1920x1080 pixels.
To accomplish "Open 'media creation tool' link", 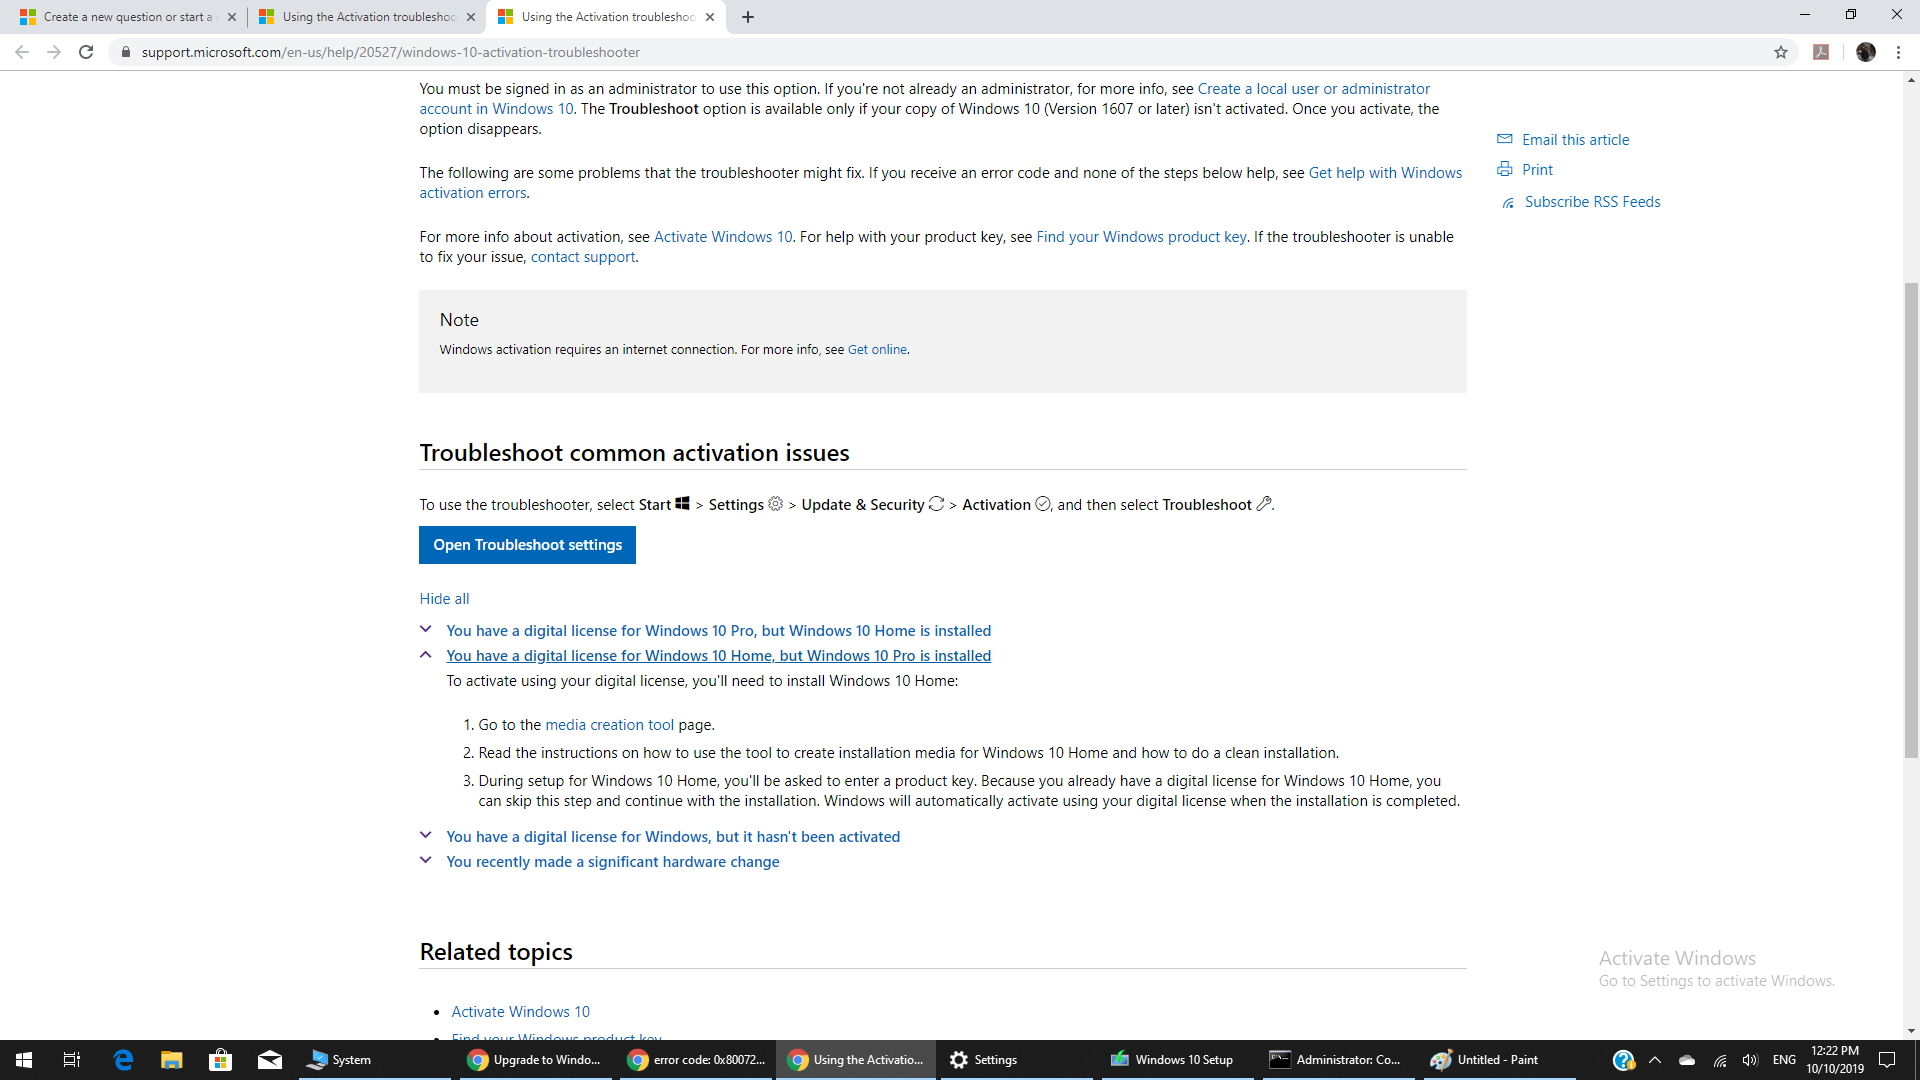I will (x=609, y=725).
